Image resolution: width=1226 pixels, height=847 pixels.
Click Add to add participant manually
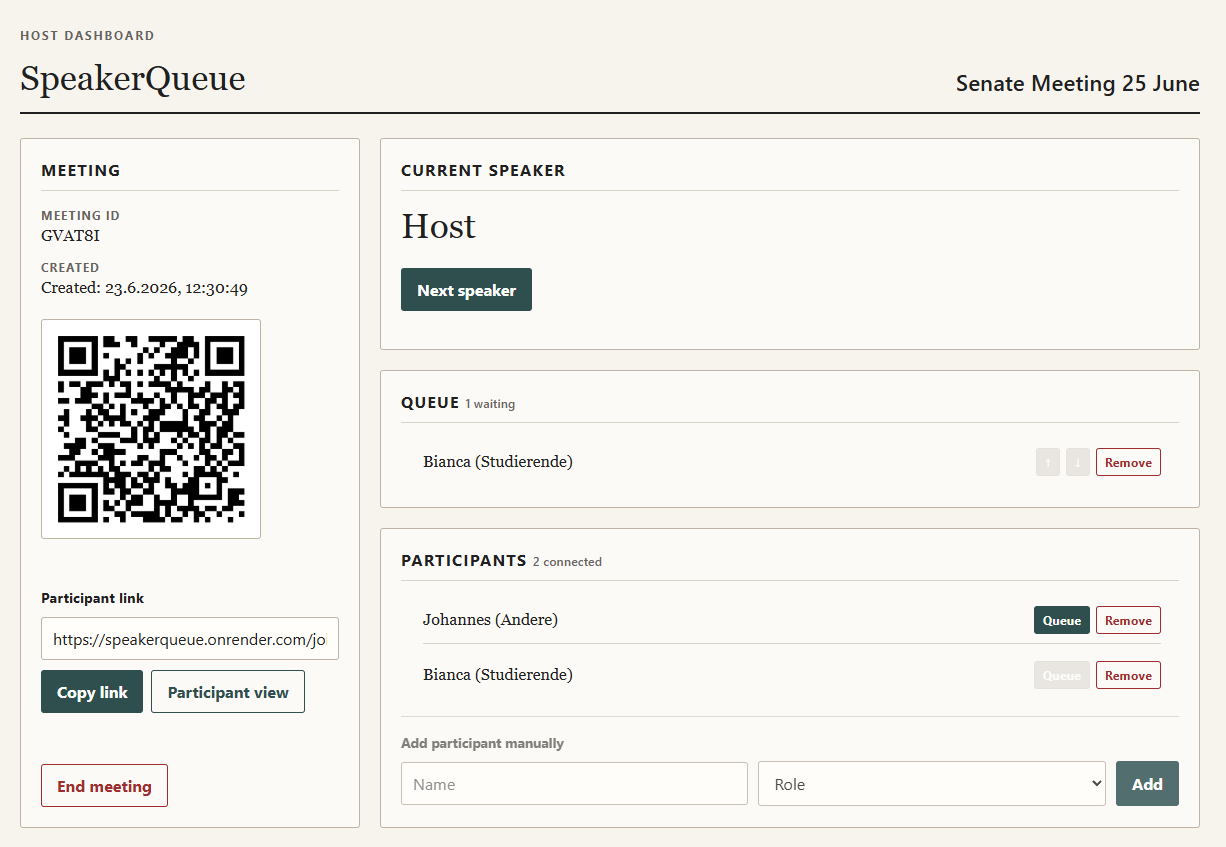(1147, 784)
